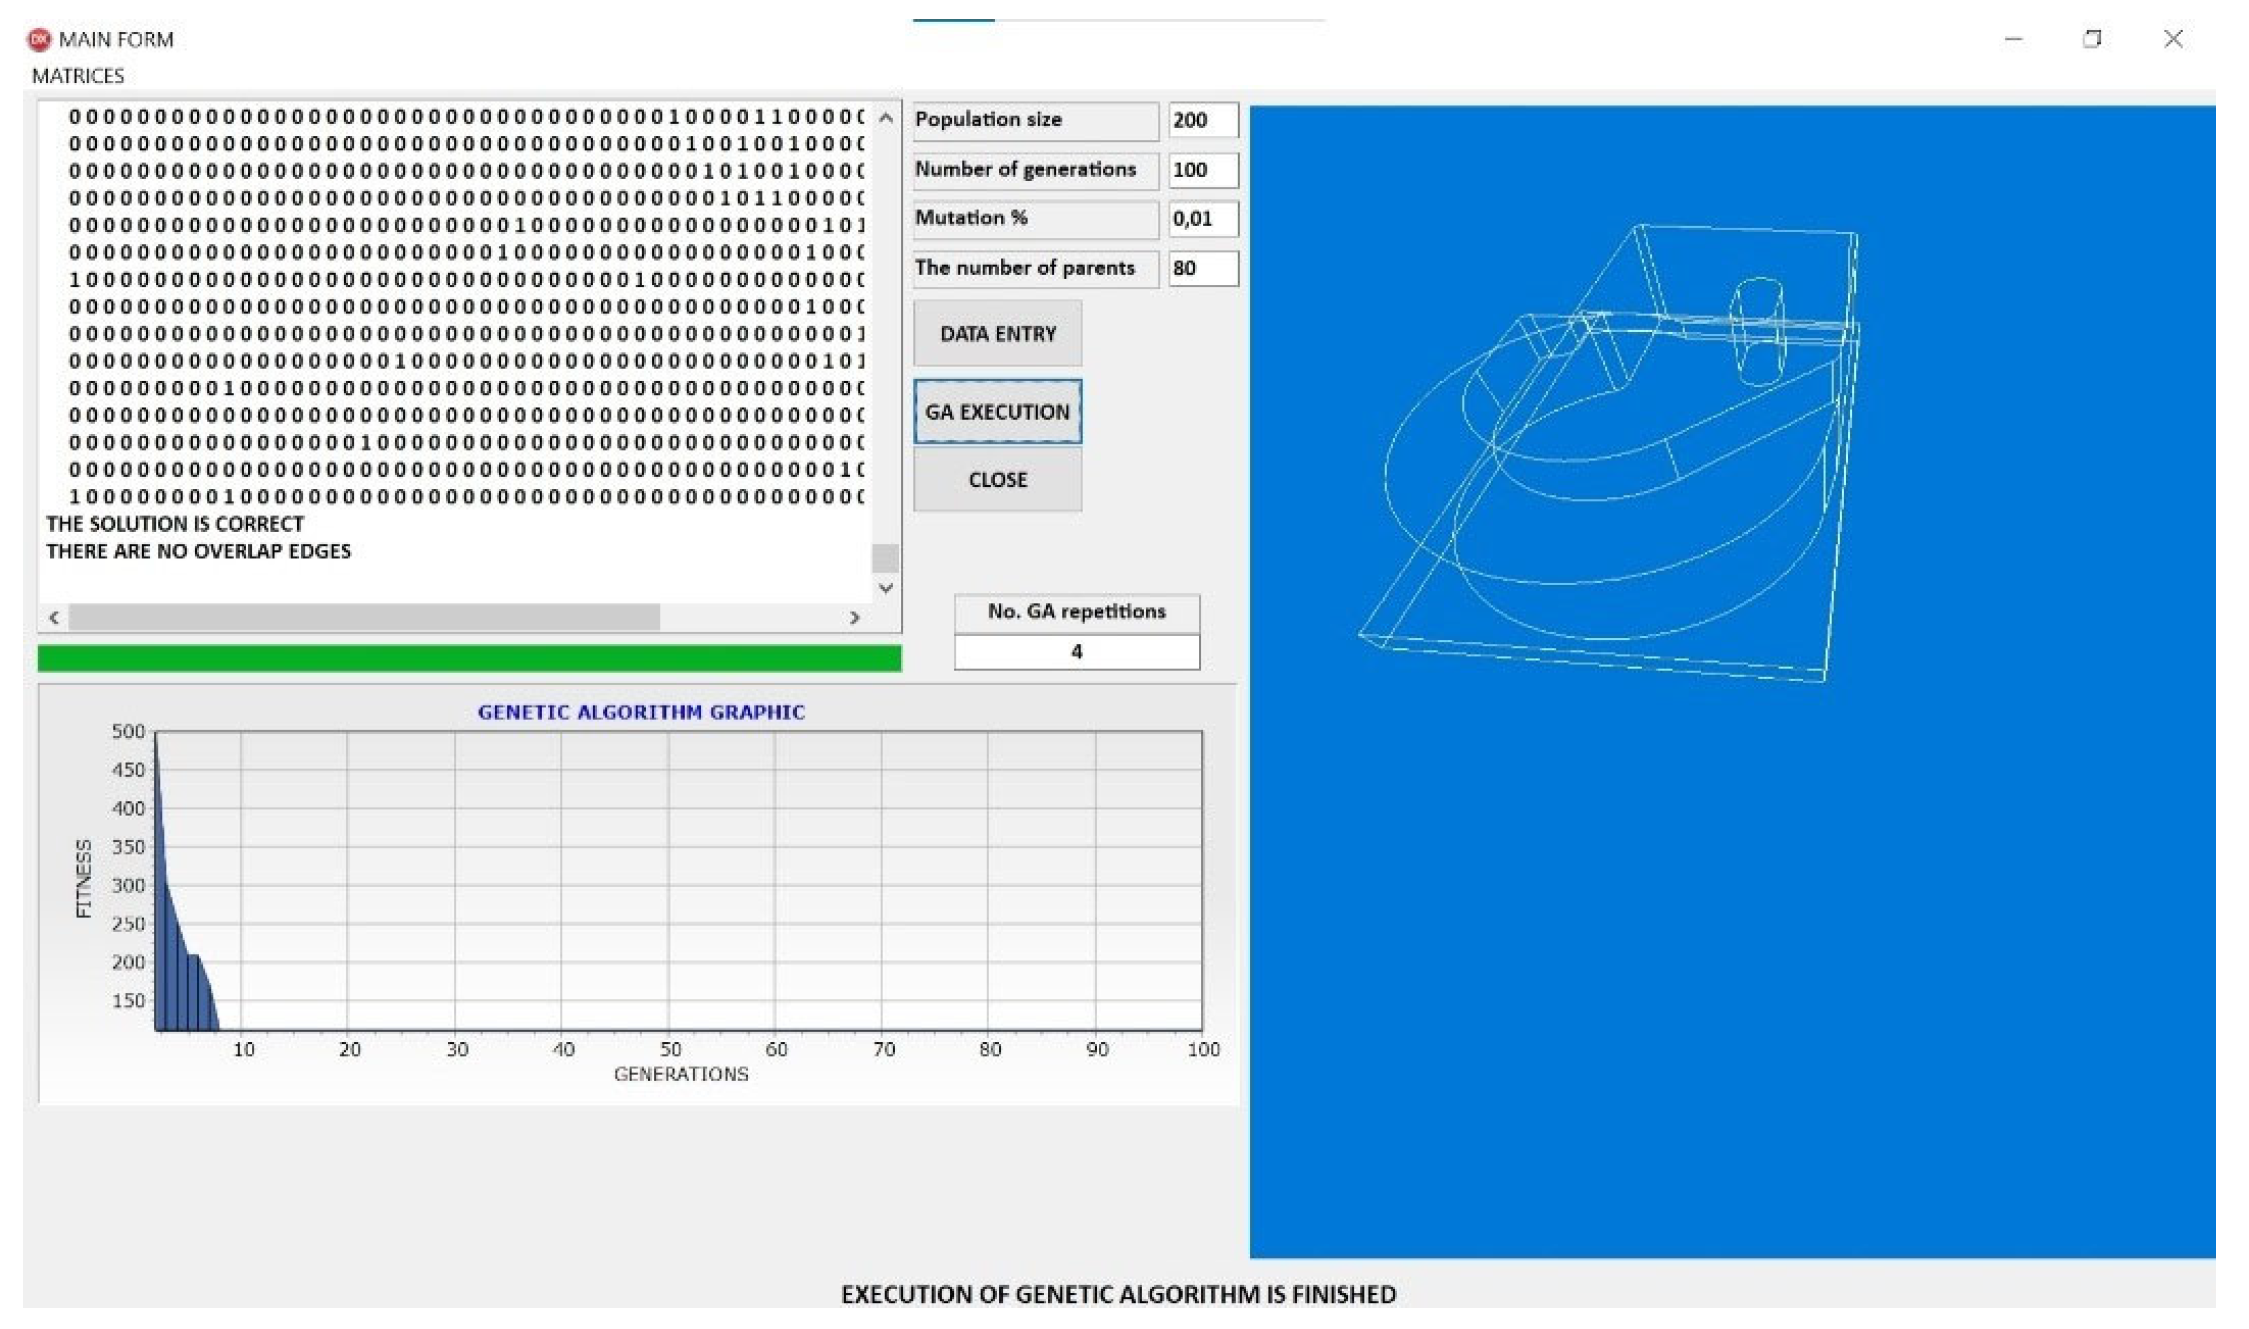This screenshot has height=1329, width=2249.
Task: Close the window with the X icon
Action: (2173, 39)
